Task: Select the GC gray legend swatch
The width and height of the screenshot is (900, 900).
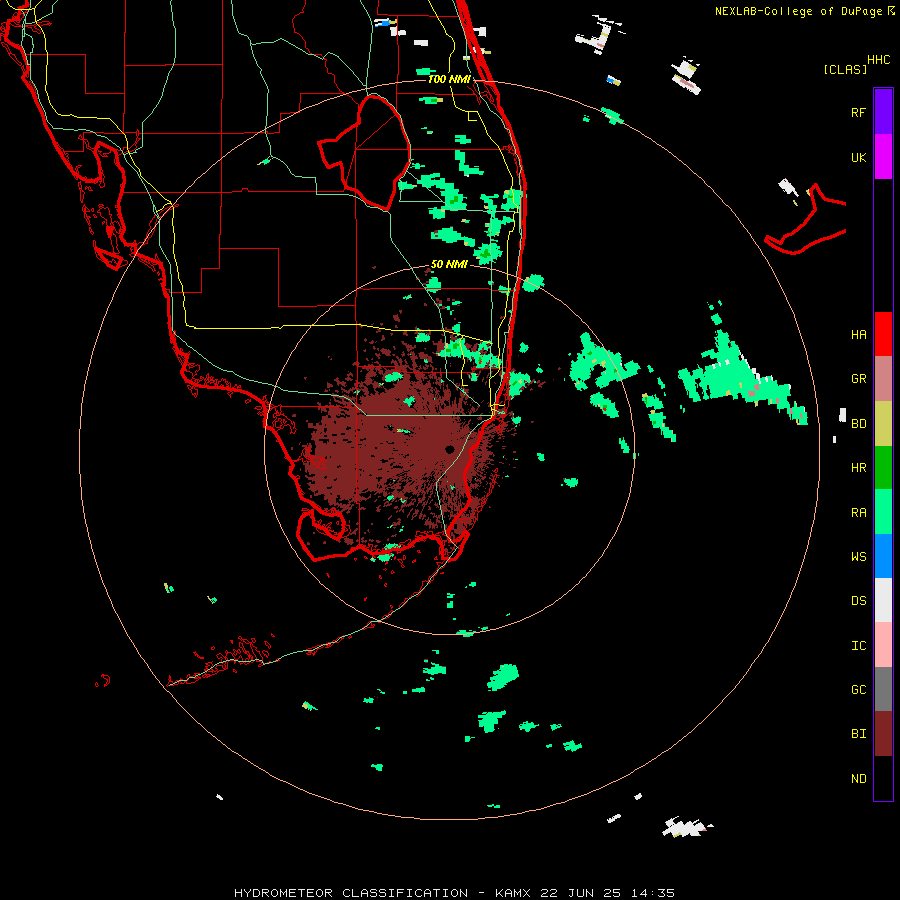Action: tap(883, 689)
